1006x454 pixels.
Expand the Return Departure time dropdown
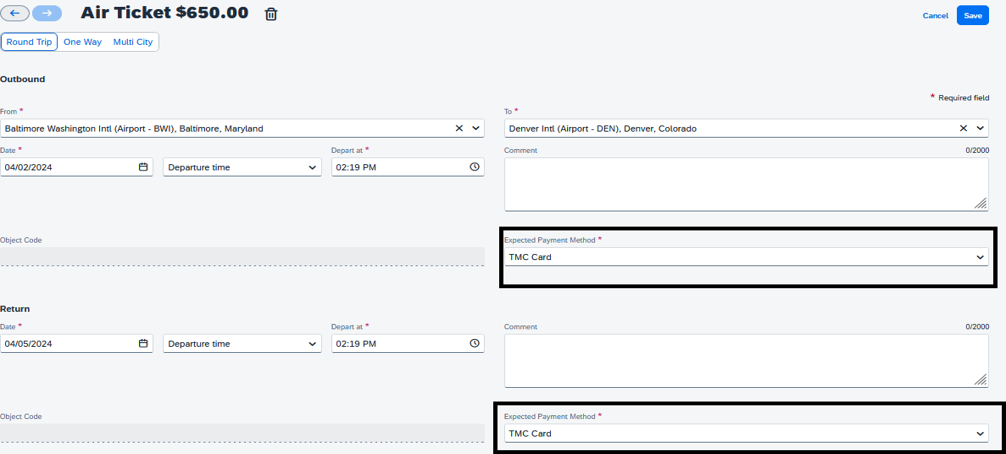(x=242, y=343)
